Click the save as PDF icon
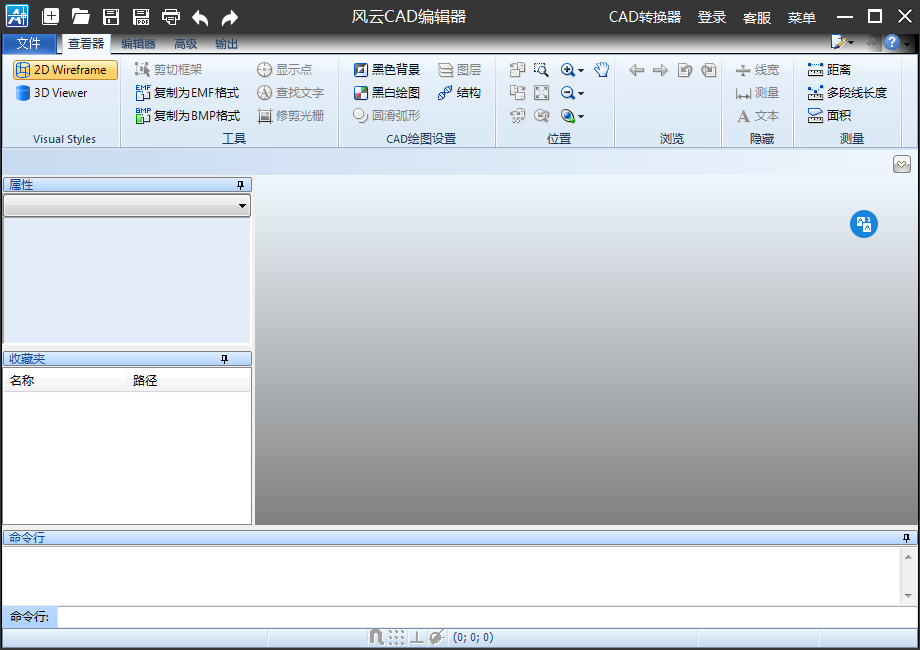Screen dimensions: 920x650 tap(141, 16)
